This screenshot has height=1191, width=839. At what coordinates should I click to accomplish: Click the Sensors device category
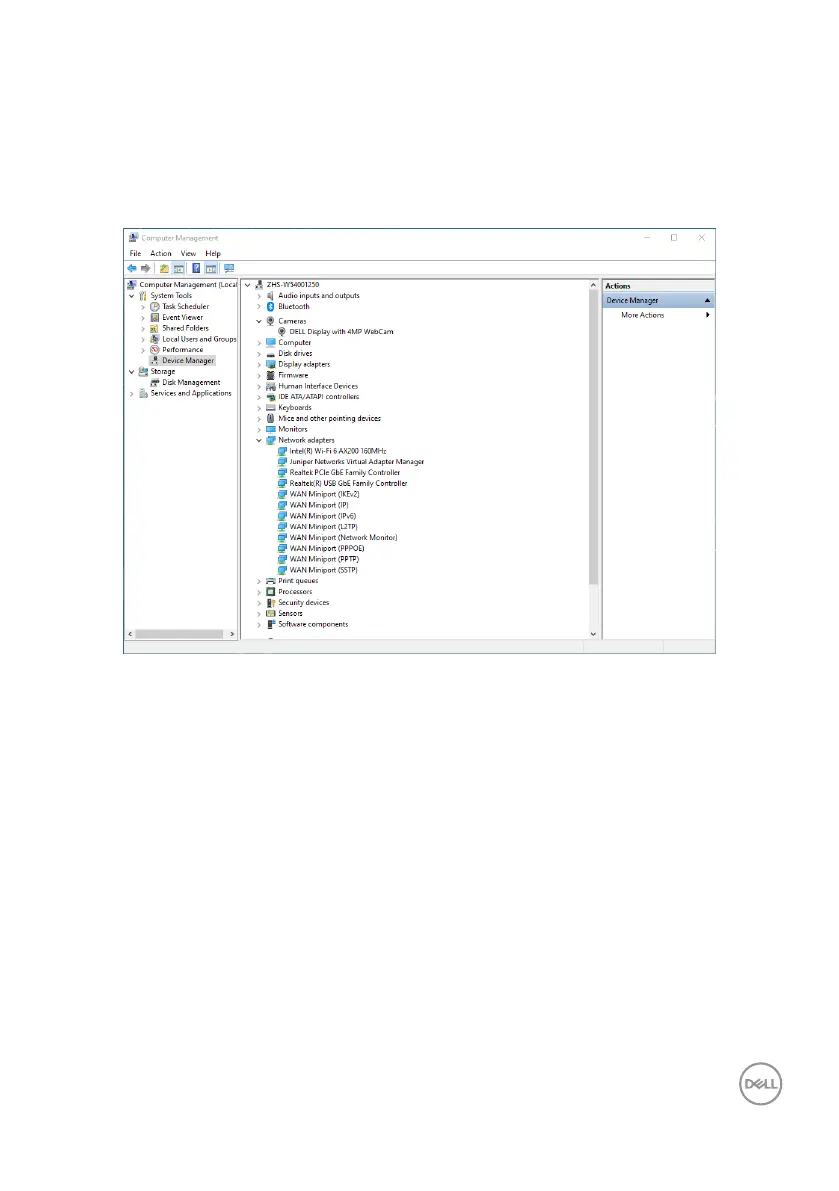tap(290, 614)
